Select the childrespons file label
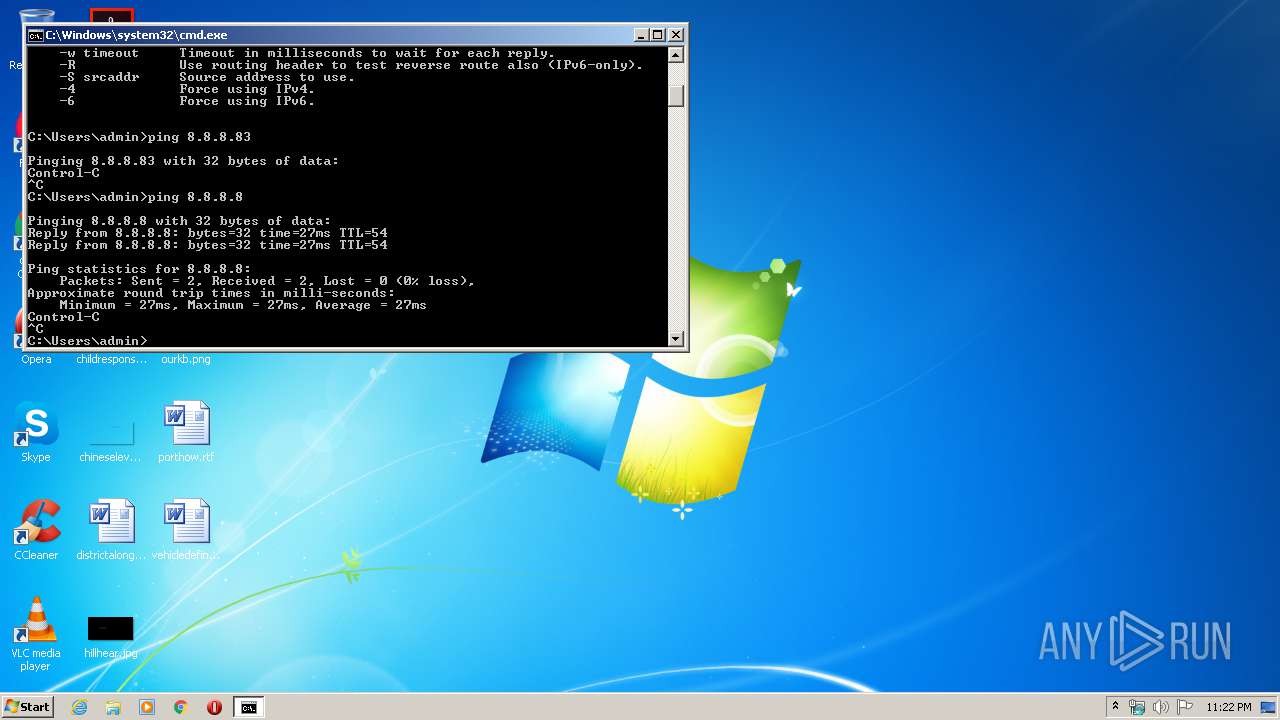The width and height of the screenshot is (1280, 720). click(x=111, y=359)
